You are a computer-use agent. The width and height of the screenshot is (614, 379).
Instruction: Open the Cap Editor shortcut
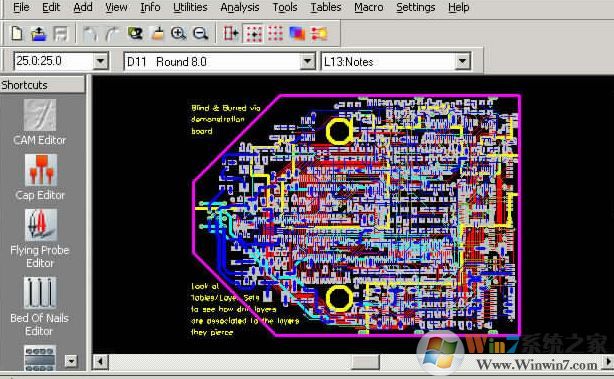point(40,177)
